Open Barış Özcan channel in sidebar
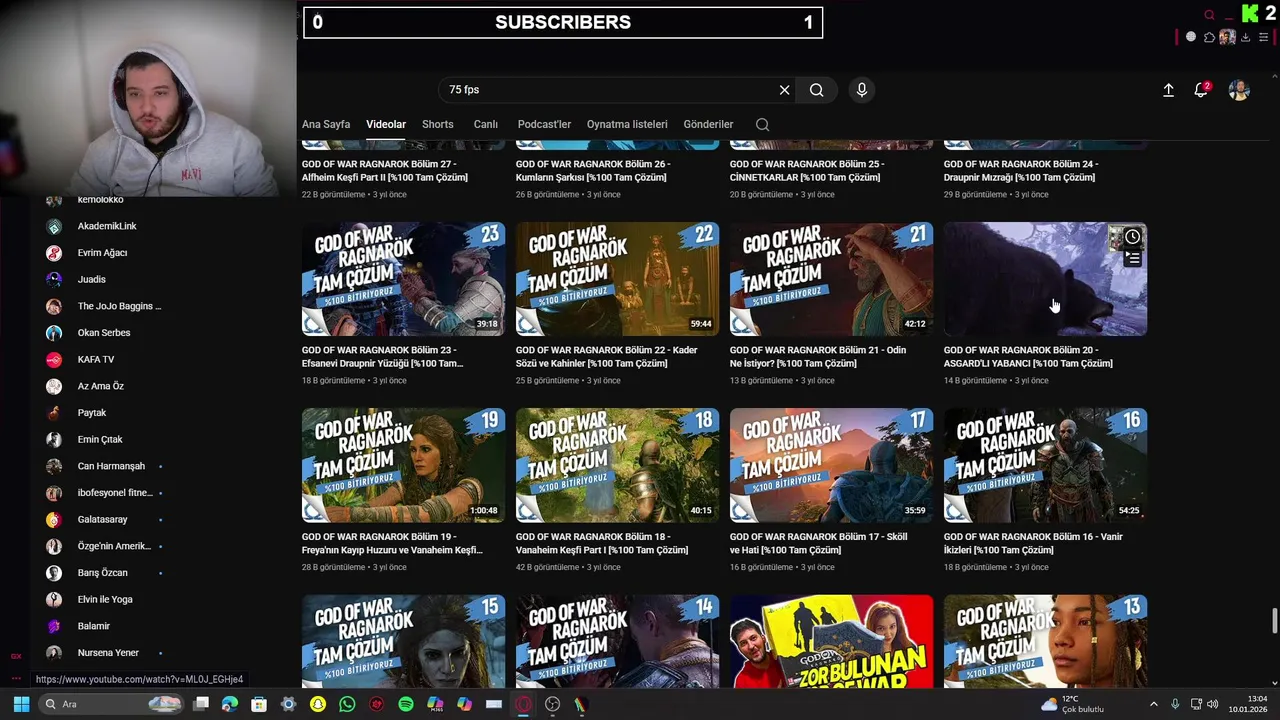The height and width of the screenshot is (720, 1280). (103, 573)
